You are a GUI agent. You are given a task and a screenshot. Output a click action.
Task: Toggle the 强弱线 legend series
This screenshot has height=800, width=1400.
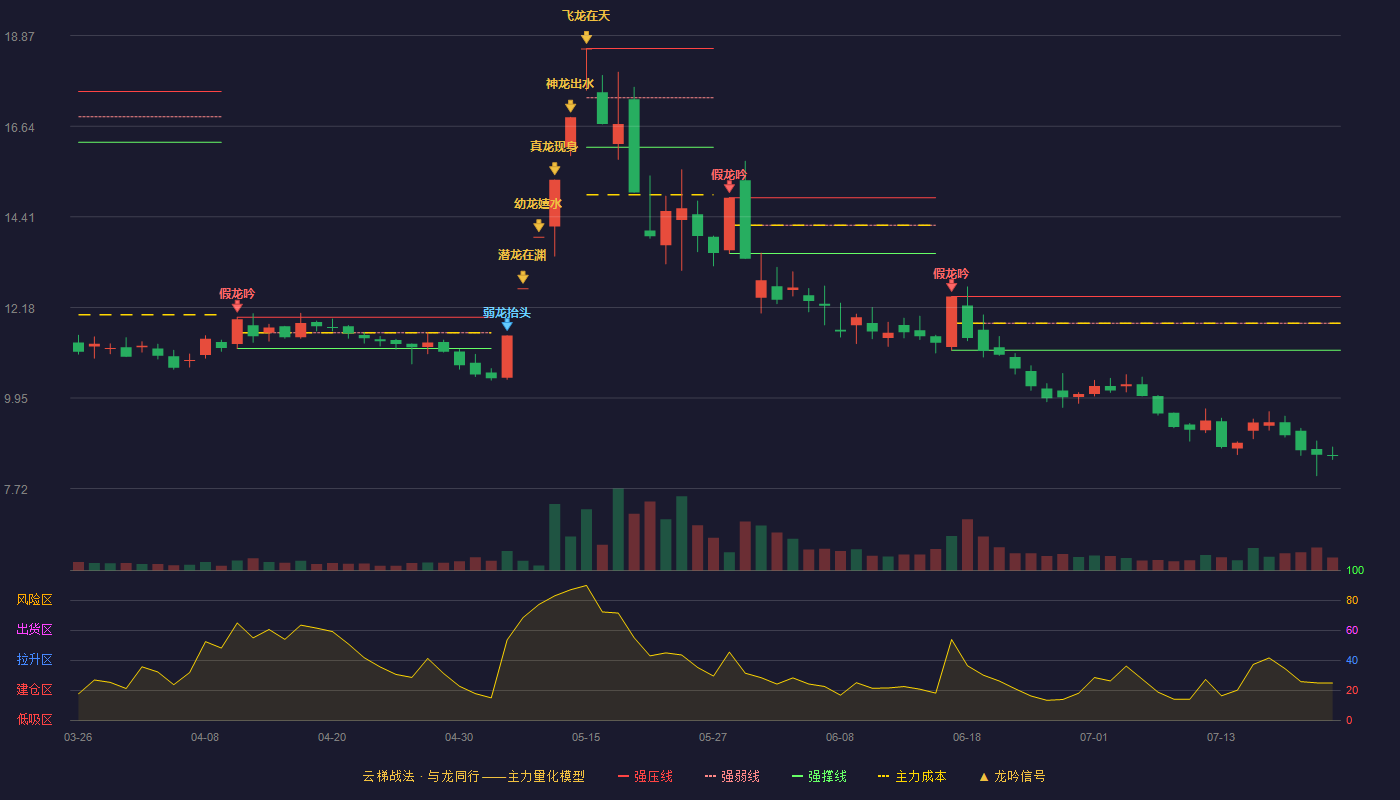tap(732, 776)
